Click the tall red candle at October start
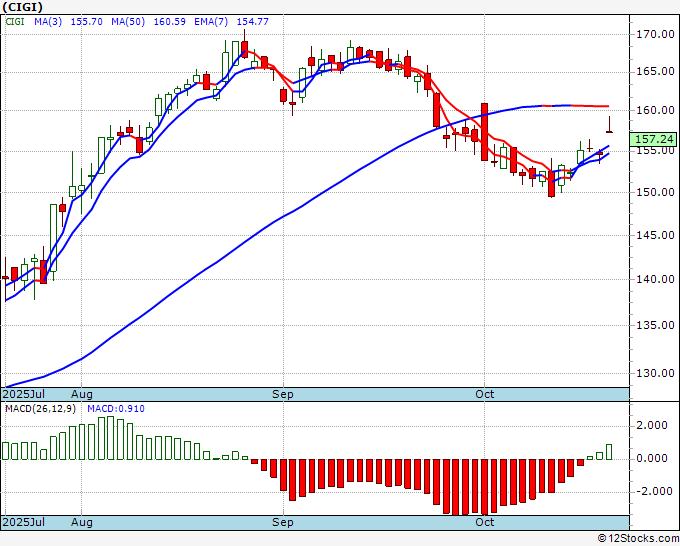The image size is (680, 546). tap(484, 132)
